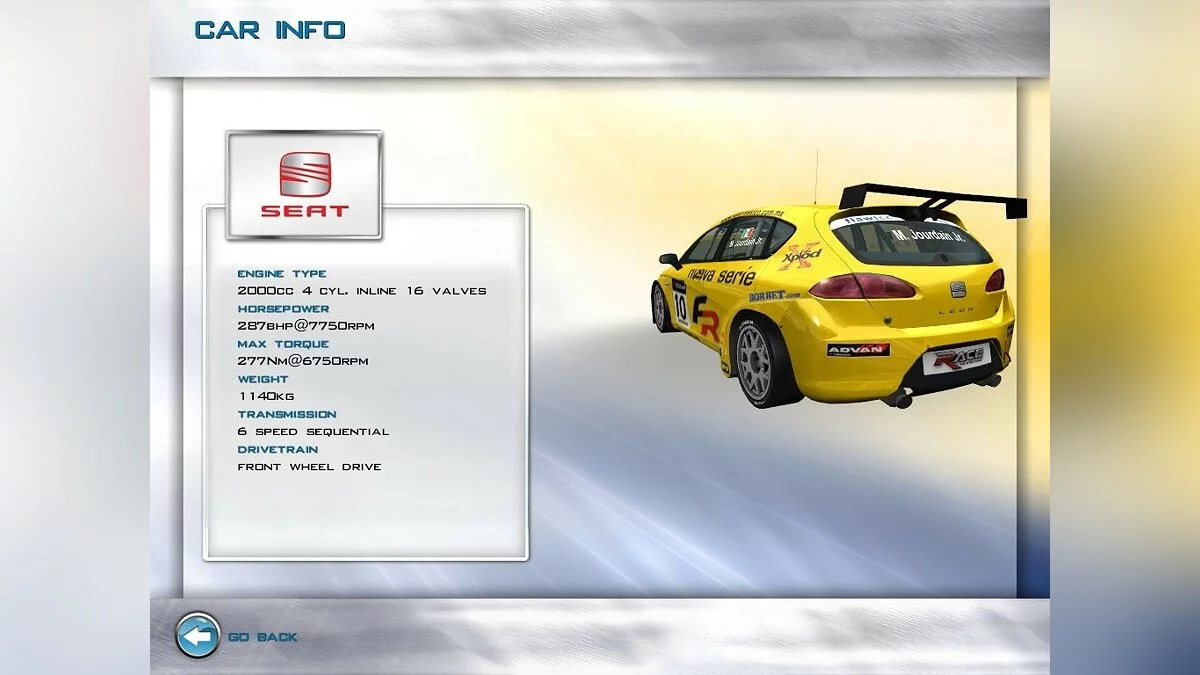Click the DRIVETRAIN heading
Image resolution: width=1200 pixels, height=675 pixels.
pyautogui.click(x=278, y=449)
